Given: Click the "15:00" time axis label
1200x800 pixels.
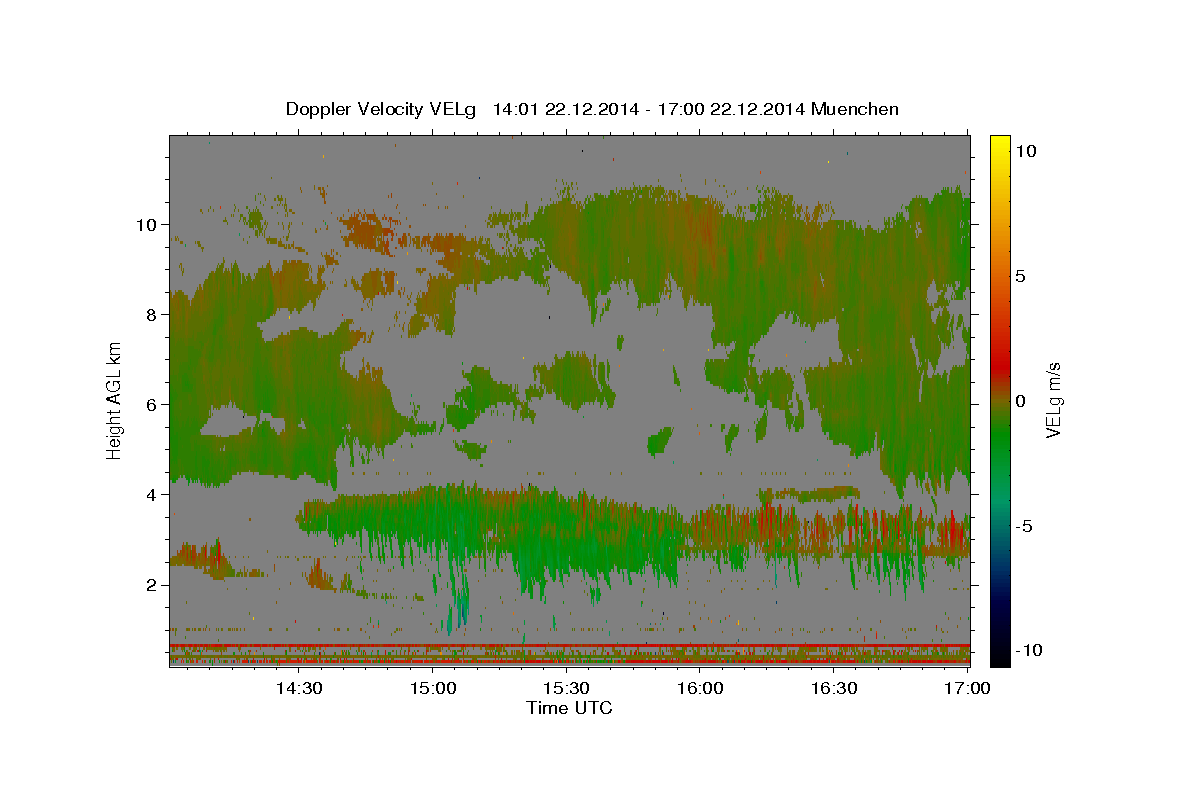Looking at the screenshot, I should pos(432,688).
